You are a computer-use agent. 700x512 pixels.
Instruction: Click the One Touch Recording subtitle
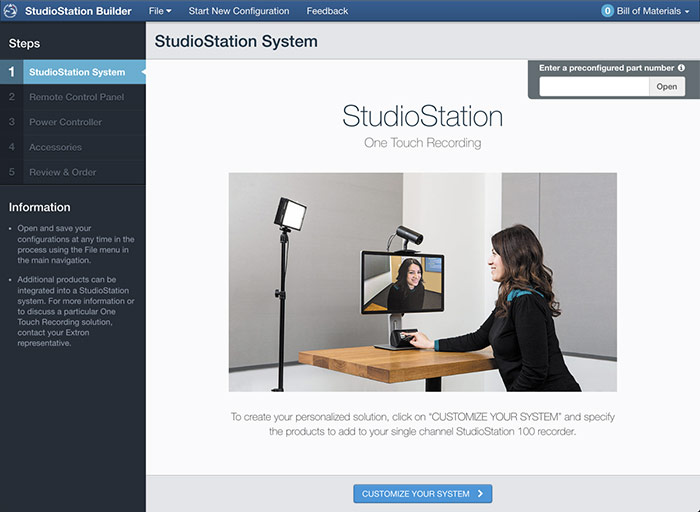pyautogui.click(x=423, y=143)
